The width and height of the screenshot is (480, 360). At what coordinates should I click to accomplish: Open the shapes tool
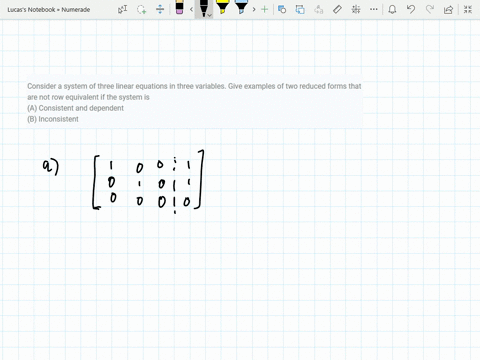282,9
